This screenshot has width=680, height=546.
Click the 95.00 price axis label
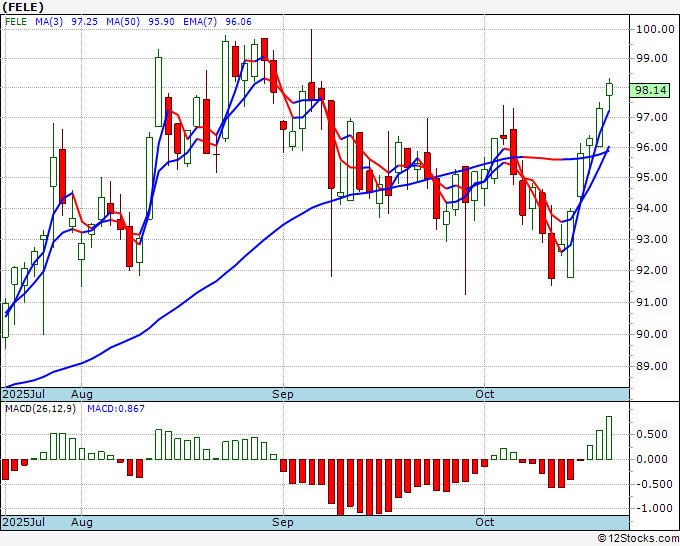tap(652, 177)
